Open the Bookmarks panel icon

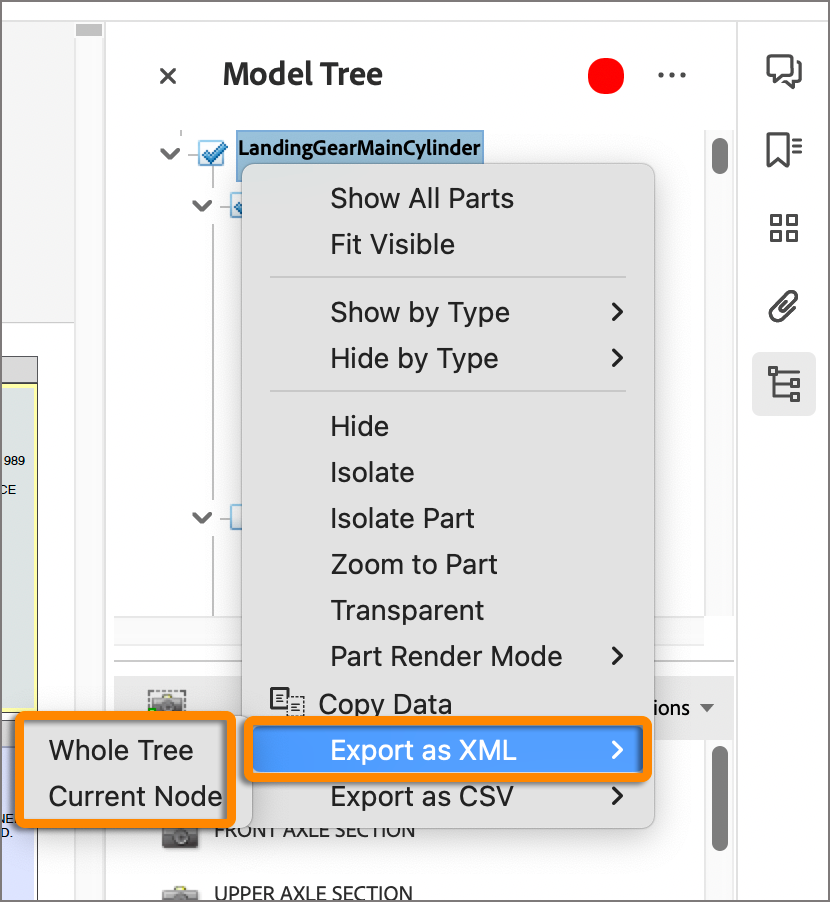pyautogui.click(x=784, y=150)
